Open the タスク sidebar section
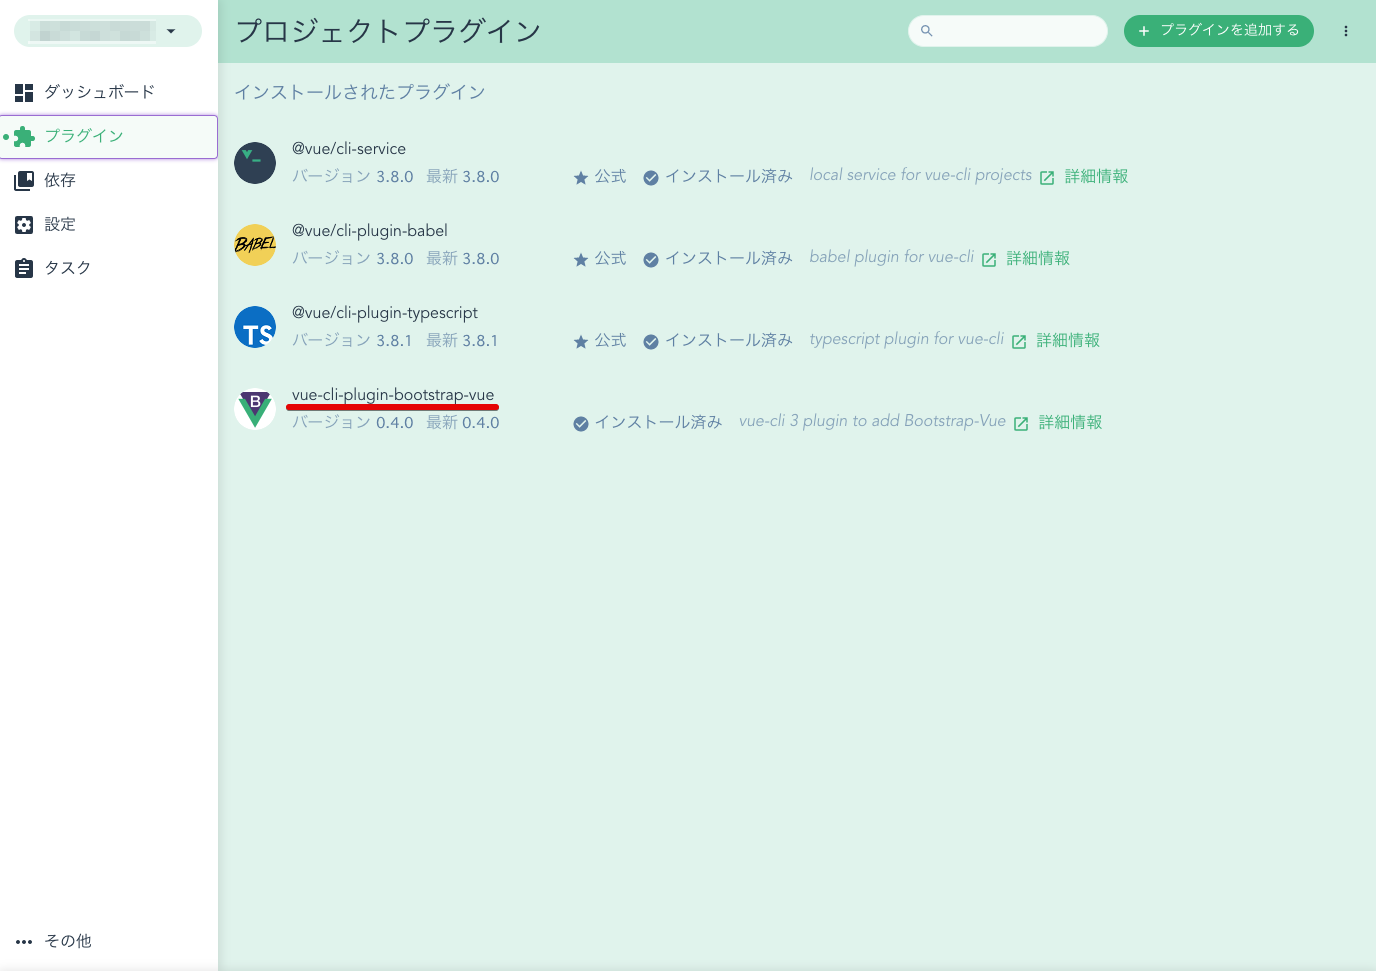This screenshot has width=1376, height=971. (x=108, y=268)
